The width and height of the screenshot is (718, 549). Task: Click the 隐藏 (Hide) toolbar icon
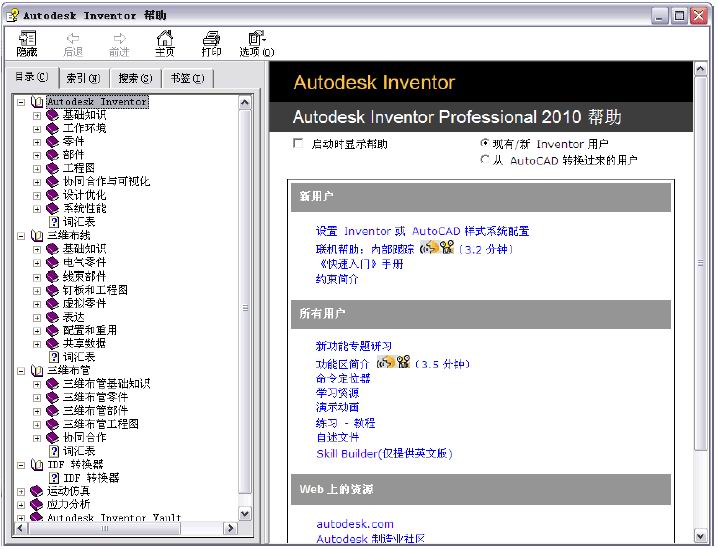pyautogui.click(x=27, y=38)
